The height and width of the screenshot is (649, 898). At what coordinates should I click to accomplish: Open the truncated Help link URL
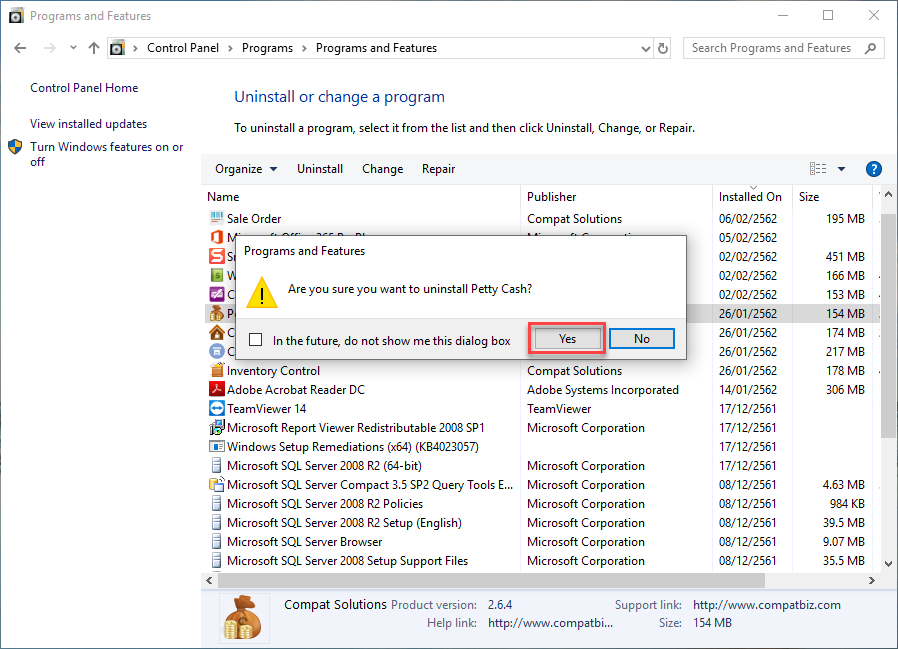click(x=550, y=623)
